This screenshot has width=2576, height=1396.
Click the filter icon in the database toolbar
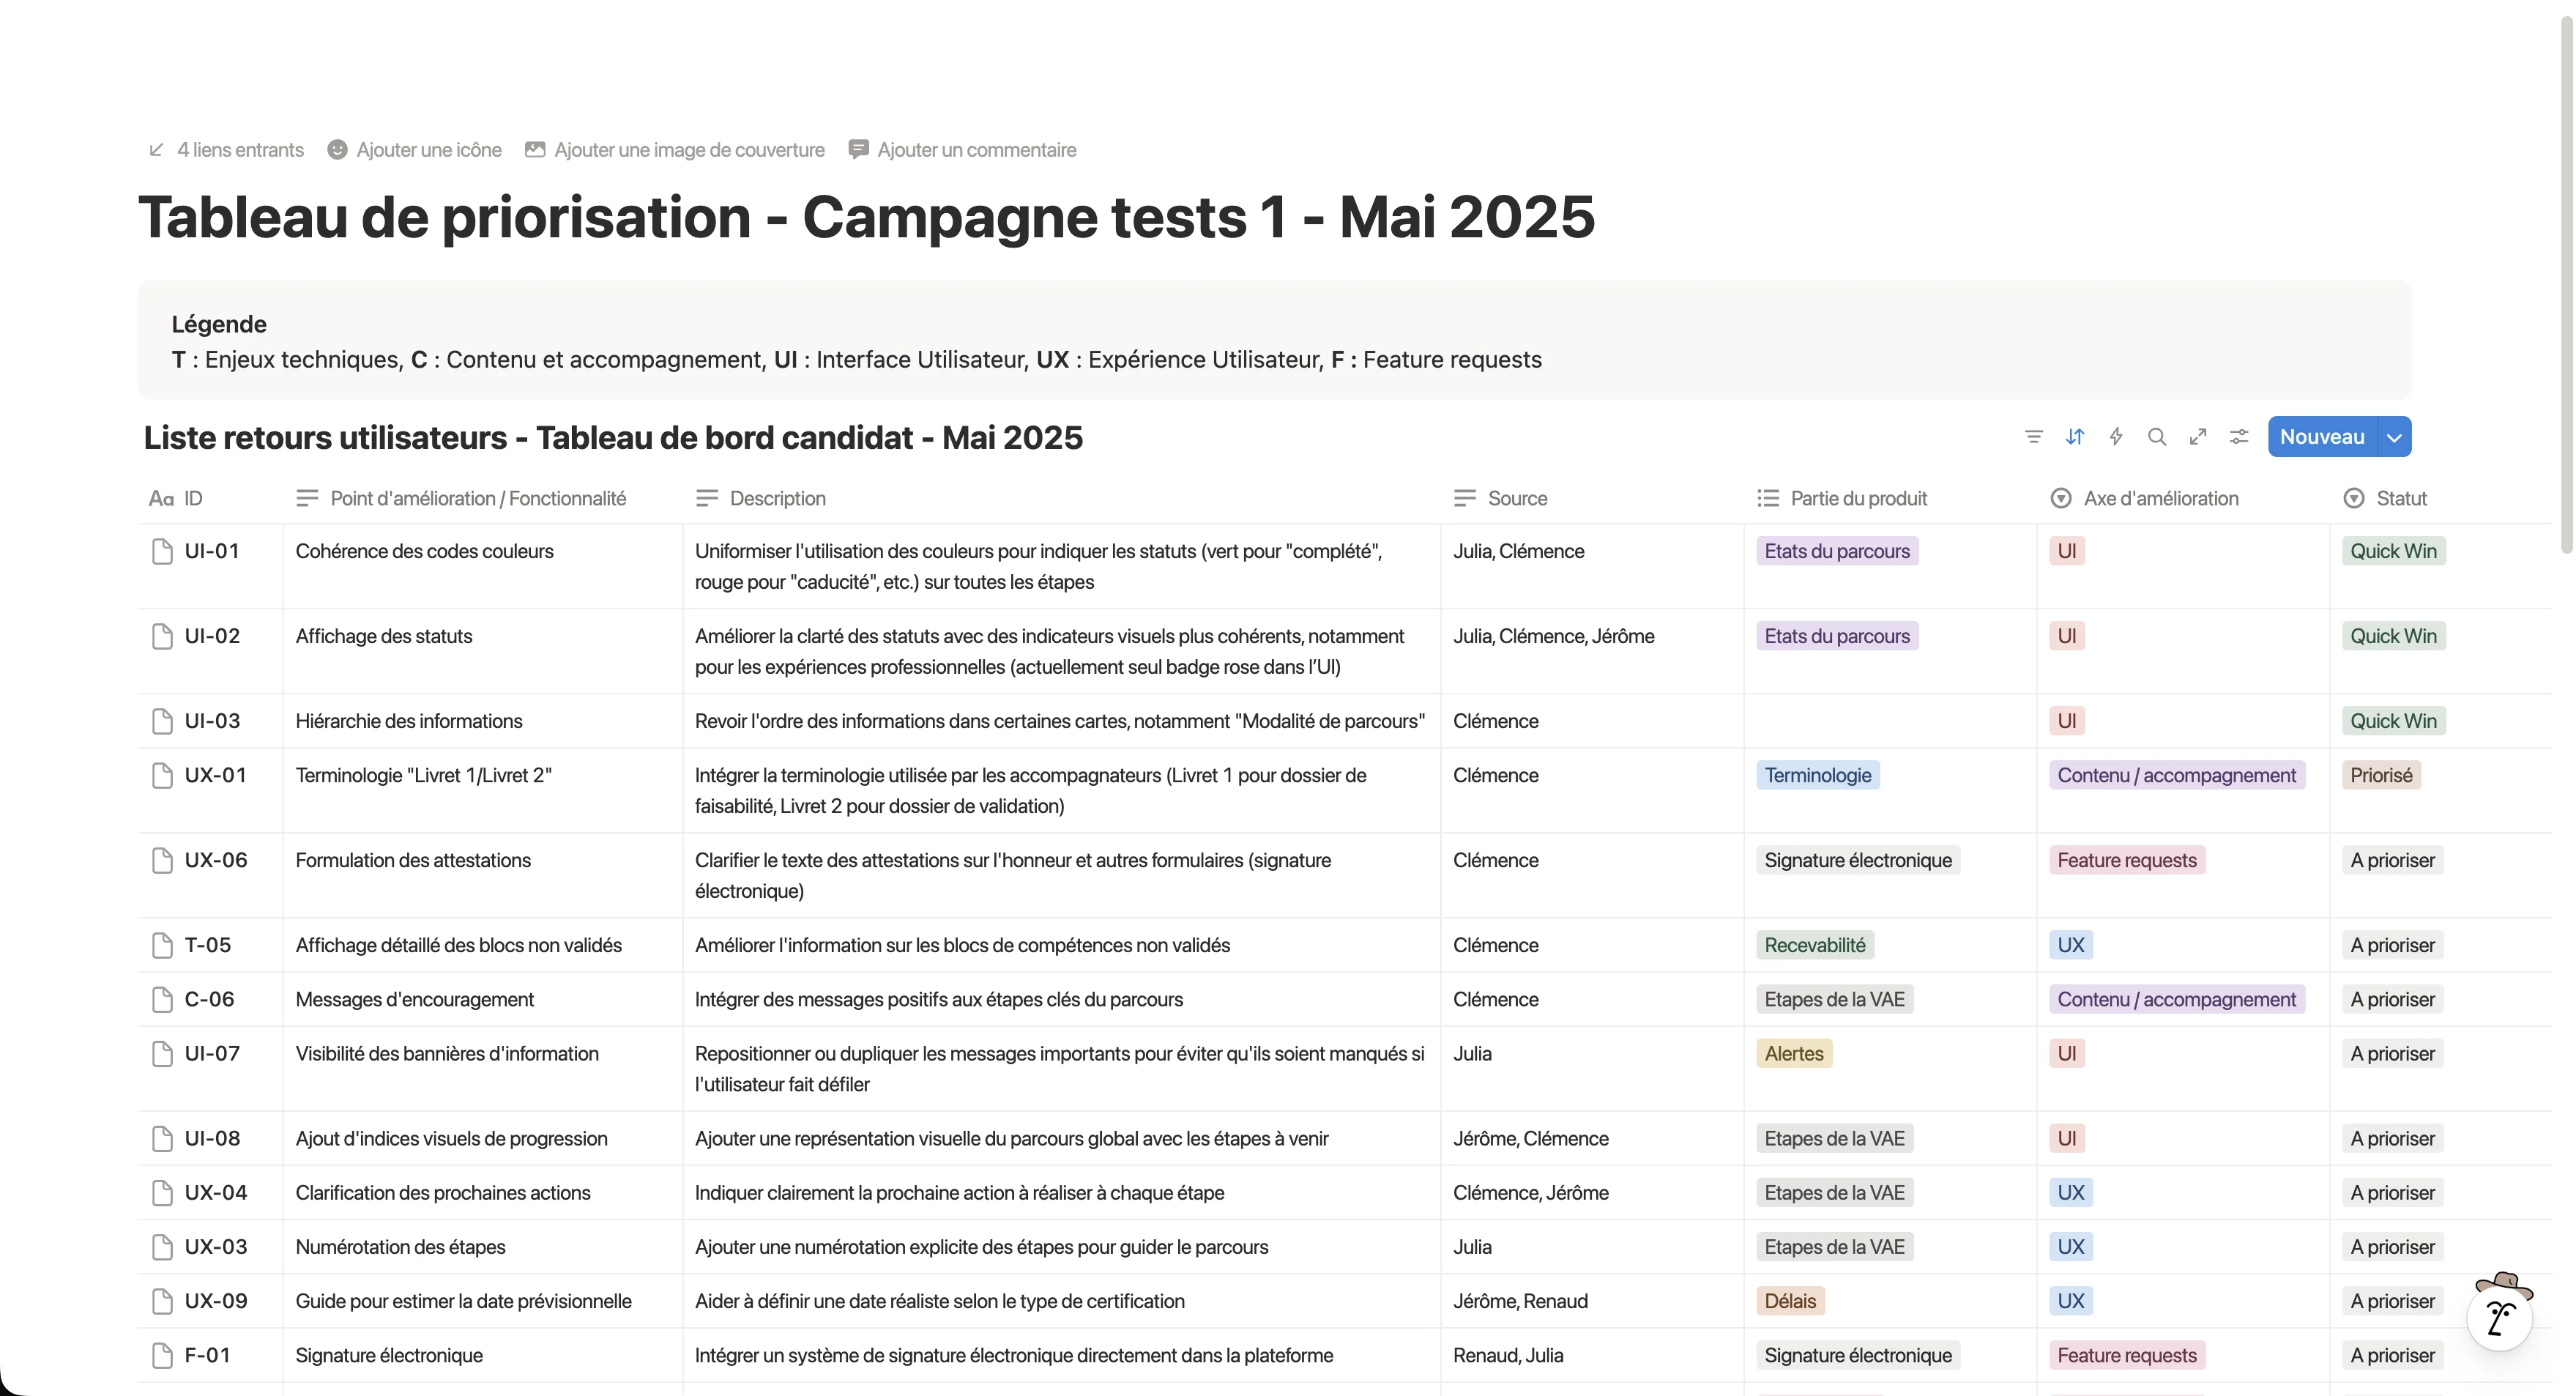click(x=2033, y=437)
